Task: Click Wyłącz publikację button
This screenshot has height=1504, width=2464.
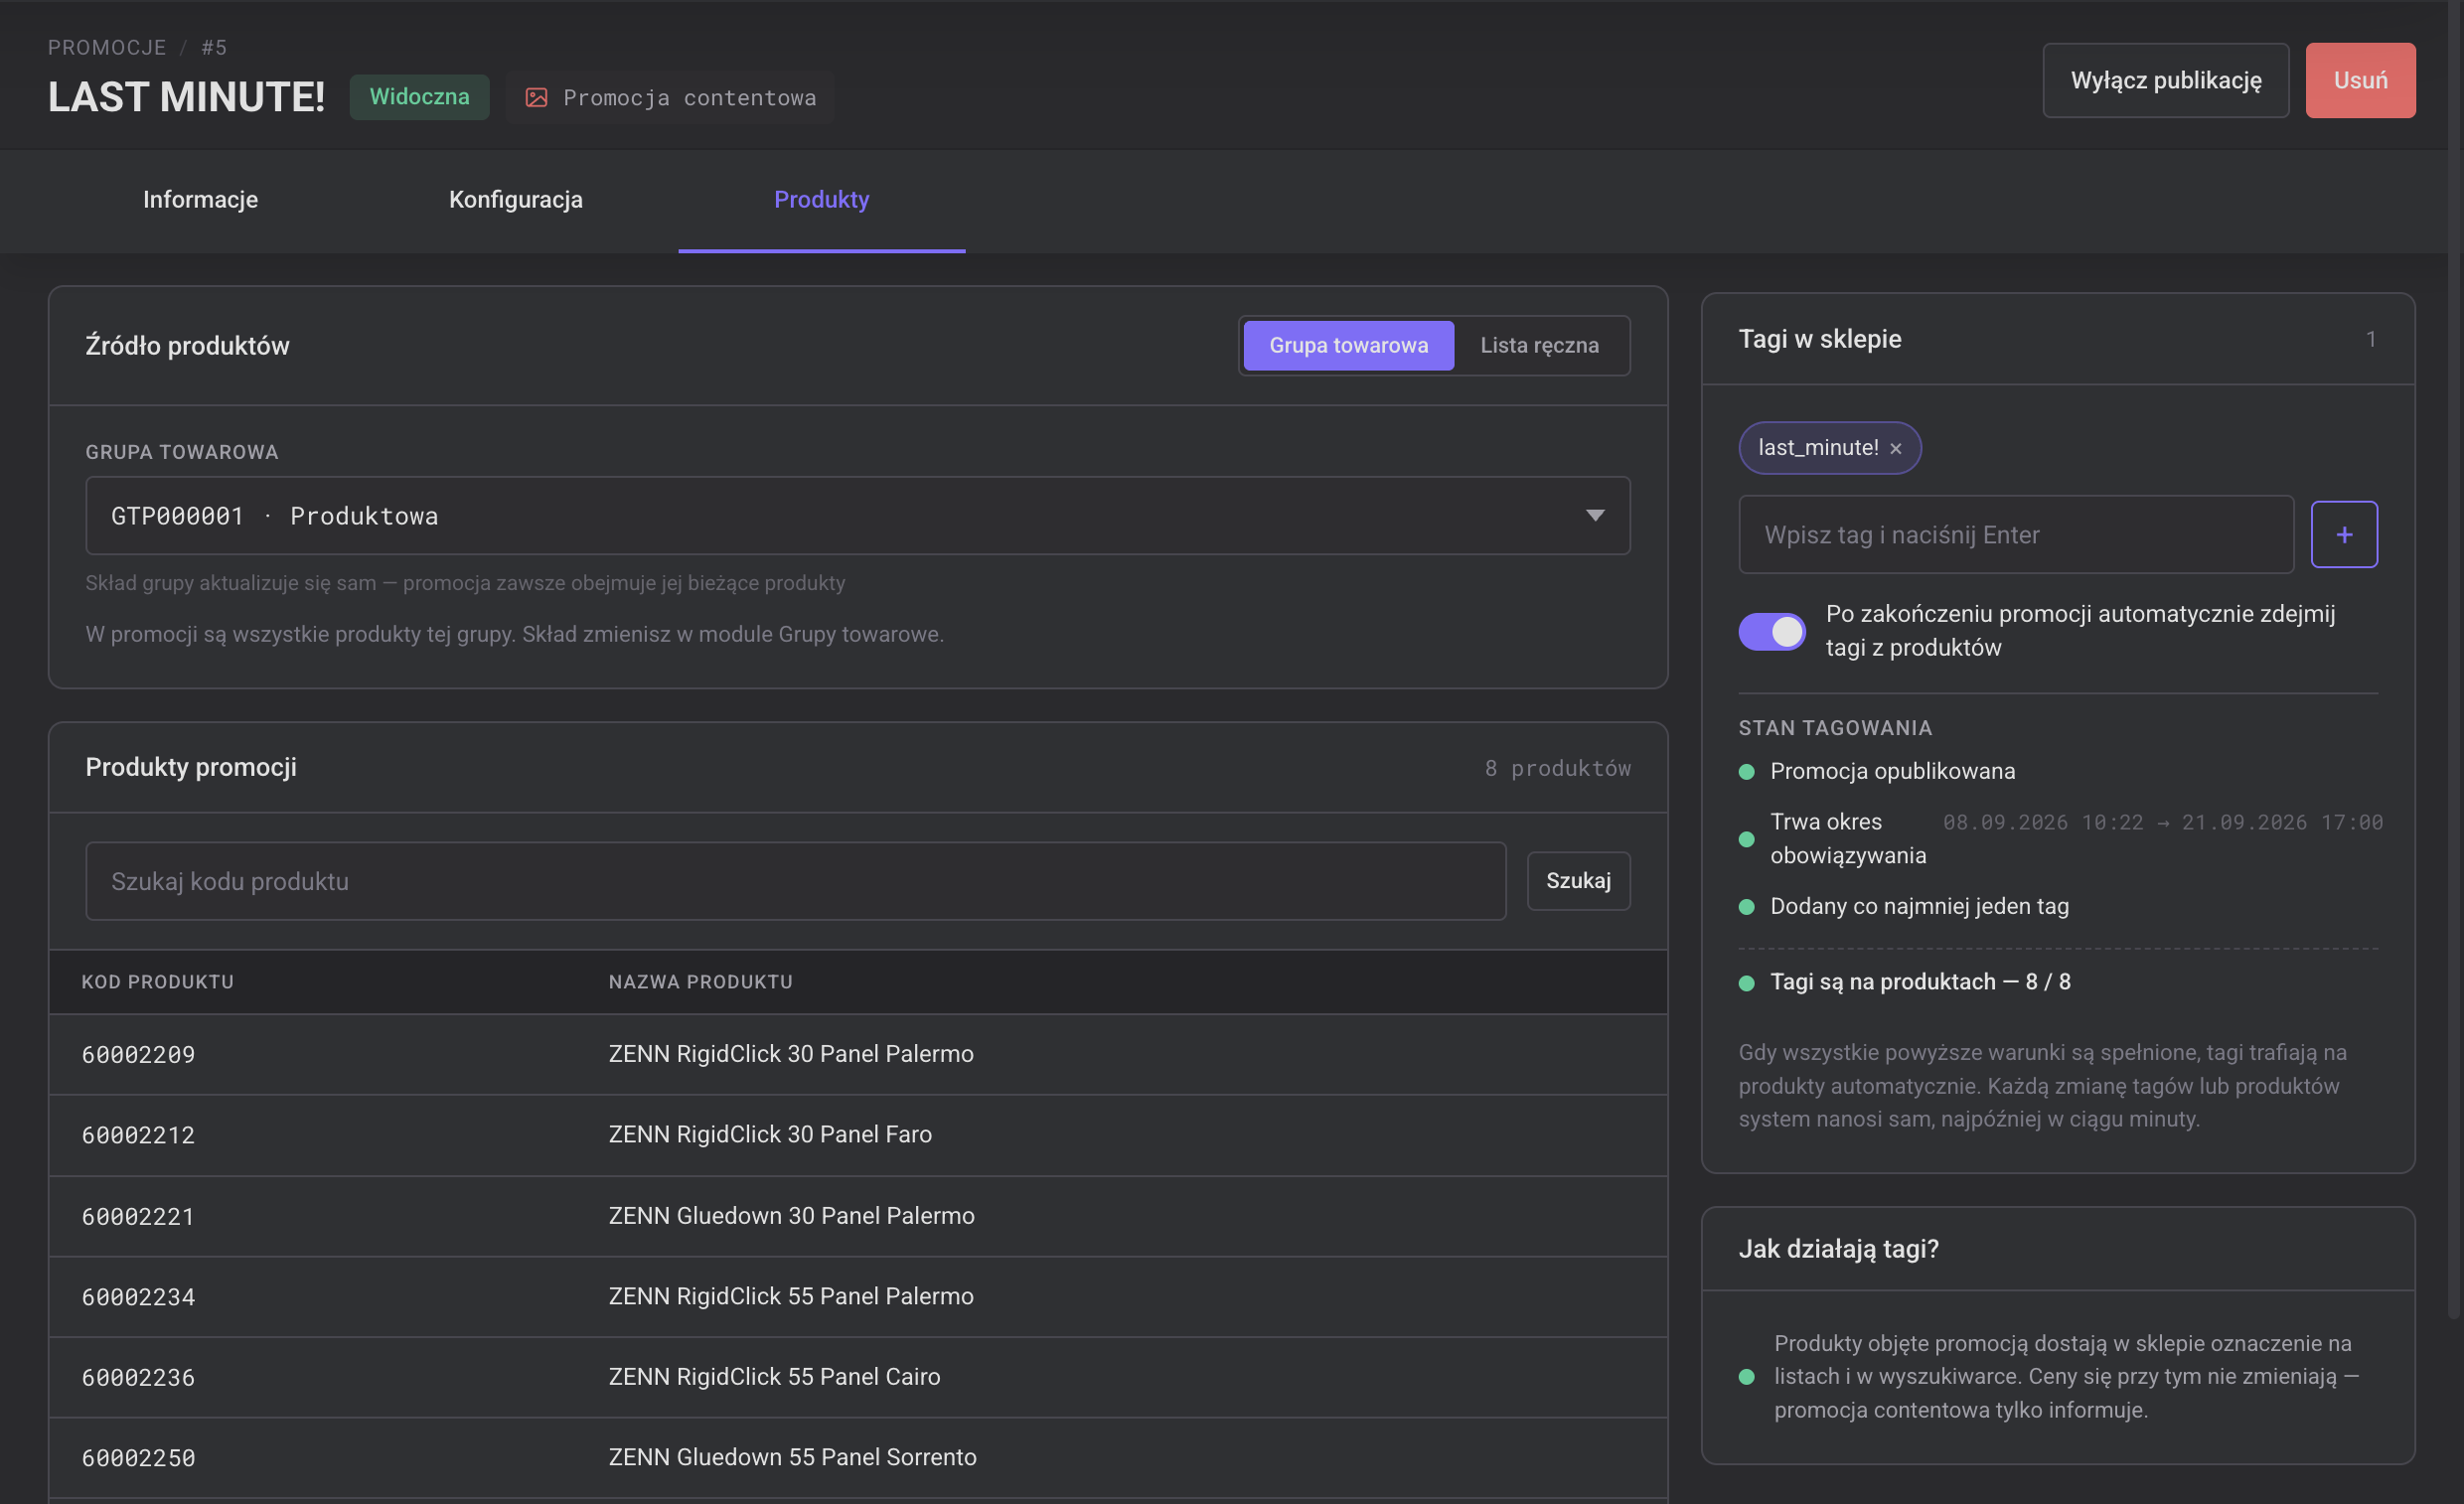Action: [2165, 80]
